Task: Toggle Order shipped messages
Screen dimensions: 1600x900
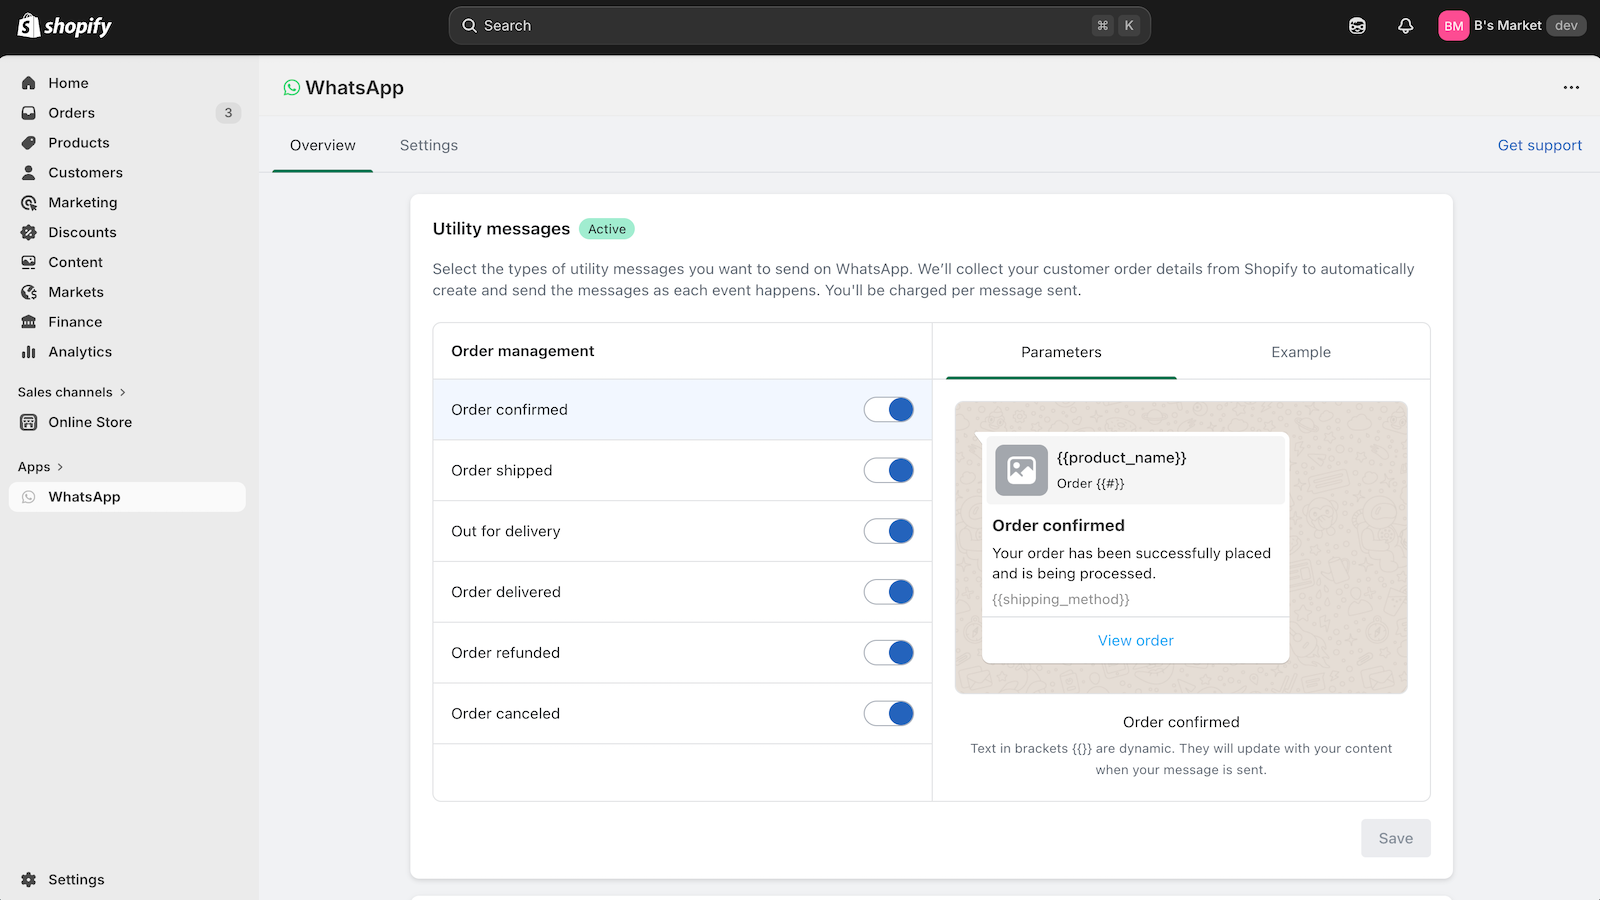Action: click(x=889, y=471)
